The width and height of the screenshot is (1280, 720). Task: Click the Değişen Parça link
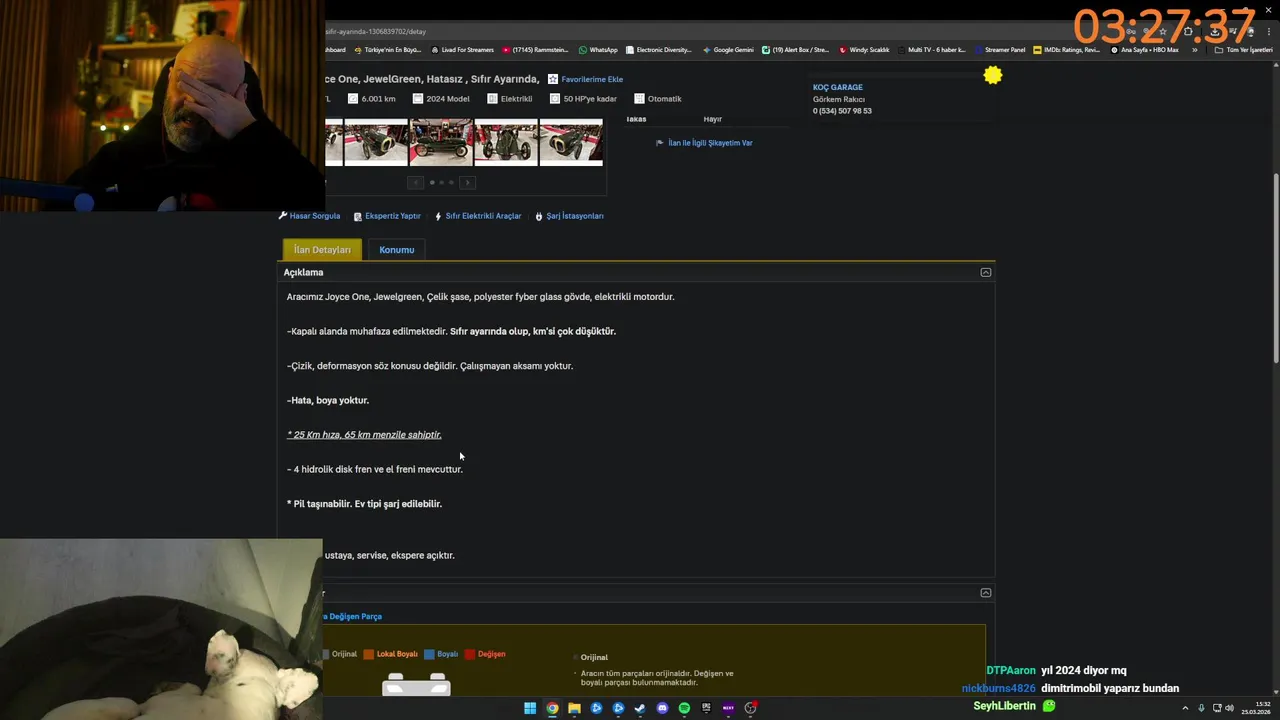[354, 617]
